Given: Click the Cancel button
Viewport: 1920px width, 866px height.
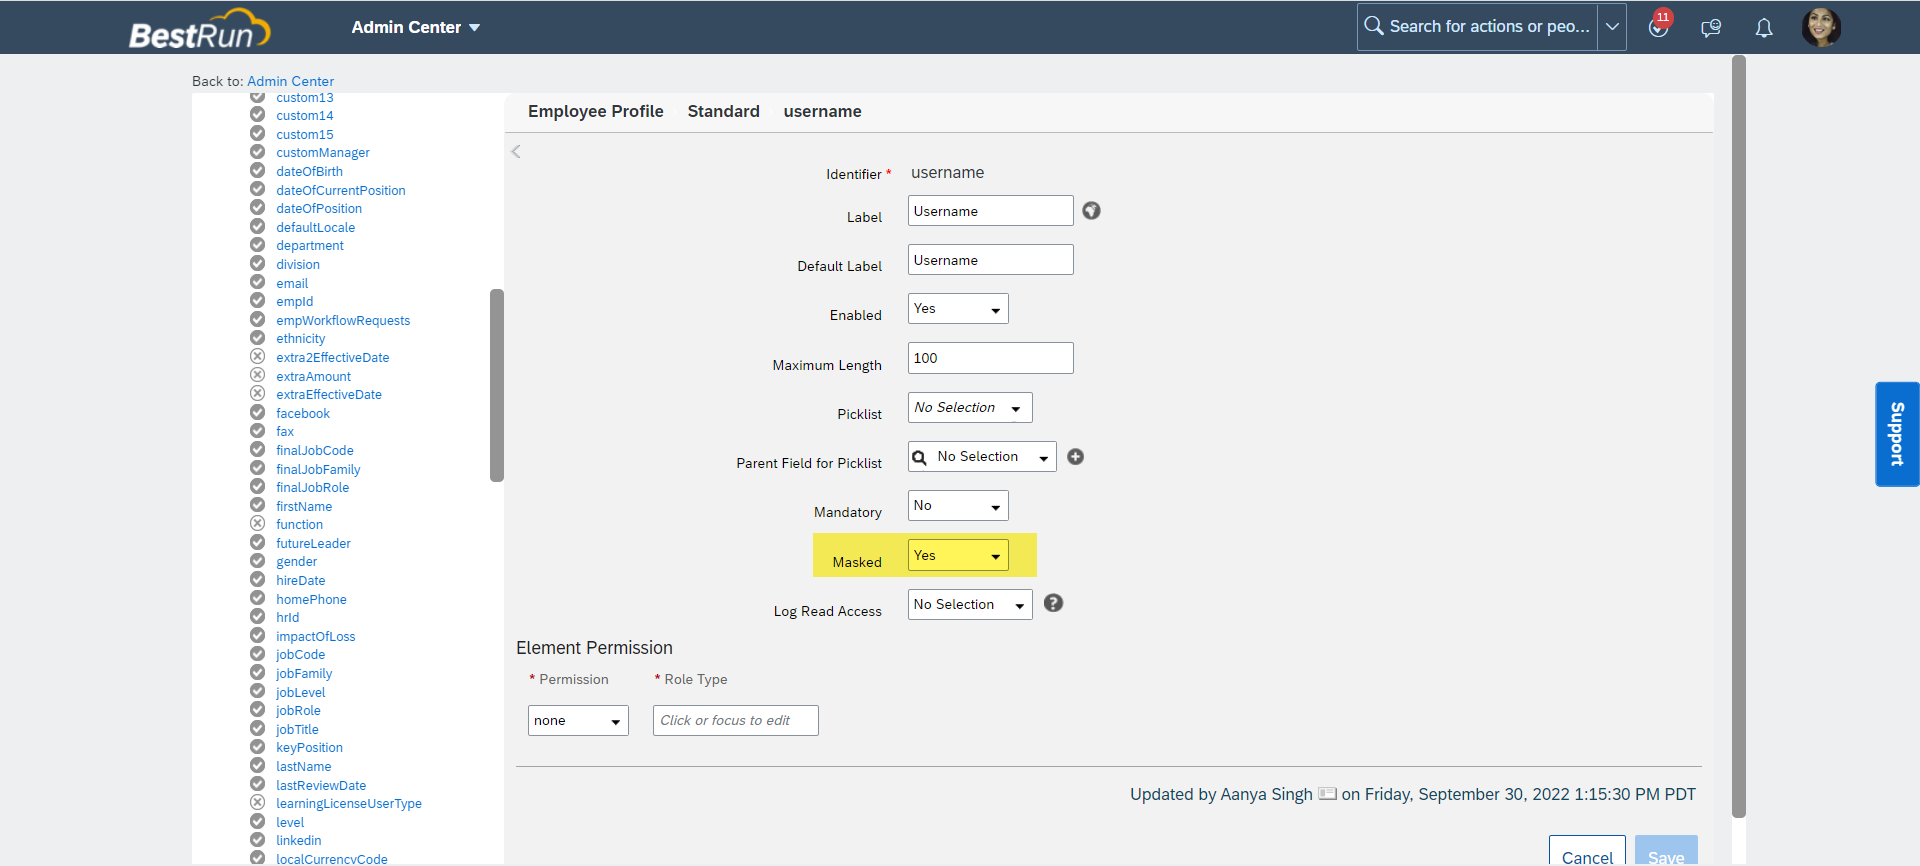Looking at the screenshot, I should tap(1587, 850).
